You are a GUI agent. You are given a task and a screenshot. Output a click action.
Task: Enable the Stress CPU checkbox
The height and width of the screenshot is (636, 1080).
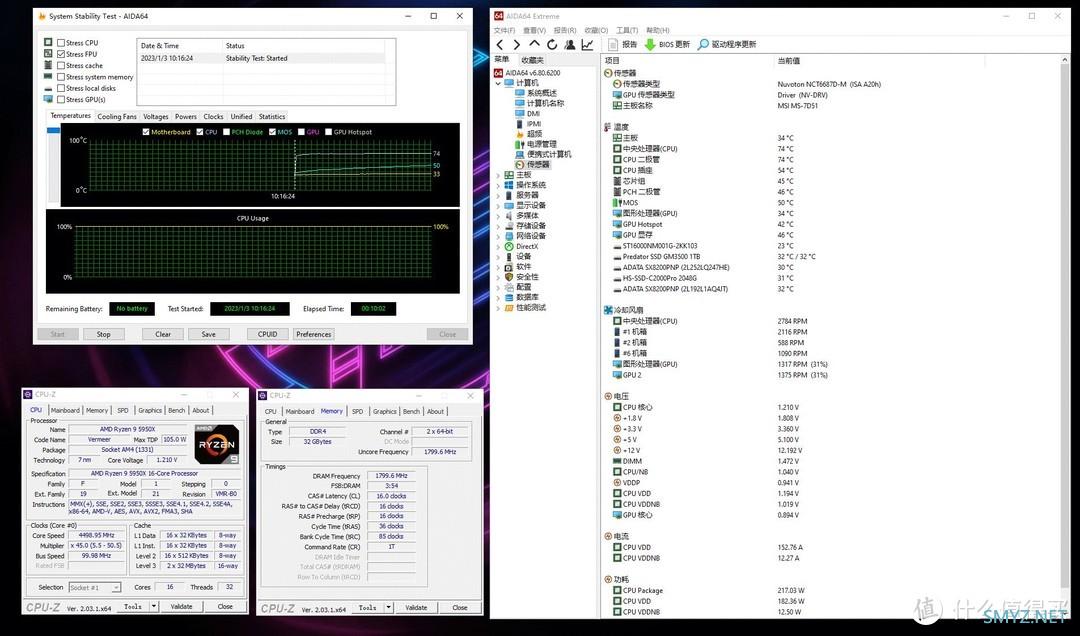[61, 43]
